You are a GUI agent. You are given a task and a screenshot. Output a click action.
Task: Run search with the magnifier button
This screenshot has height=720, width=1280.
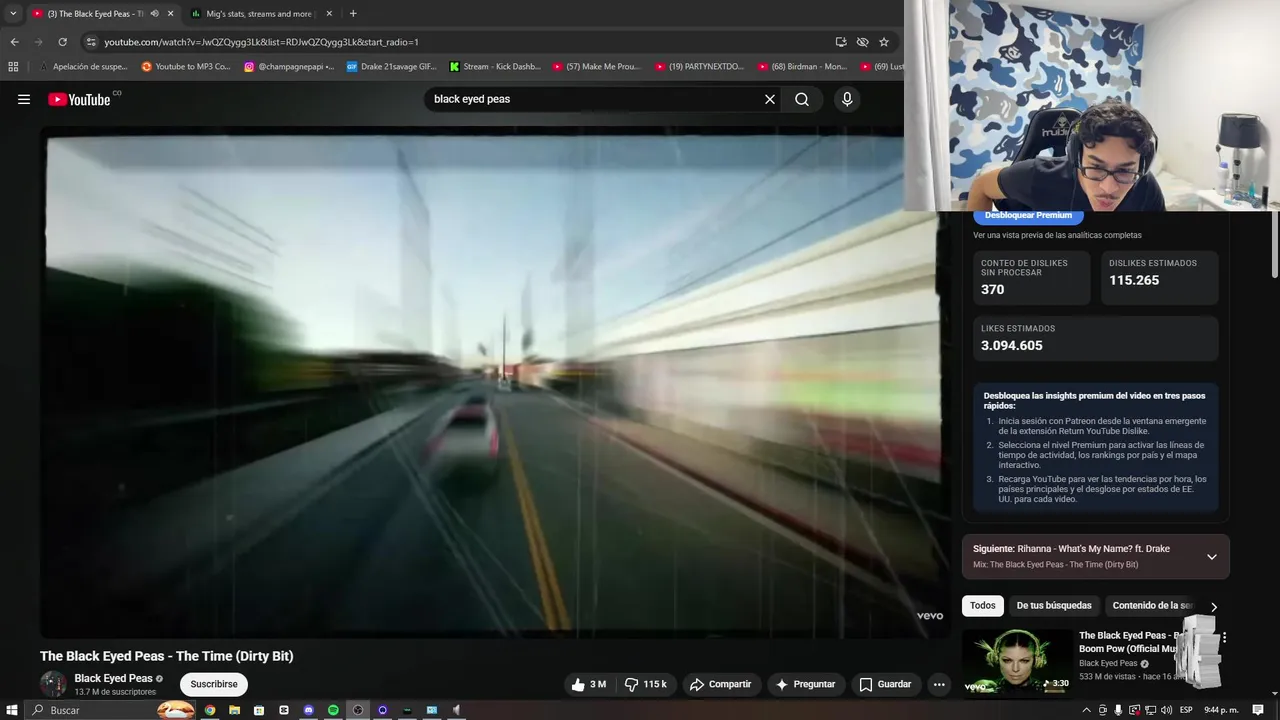pyautogui.click(x=802, y=99)
